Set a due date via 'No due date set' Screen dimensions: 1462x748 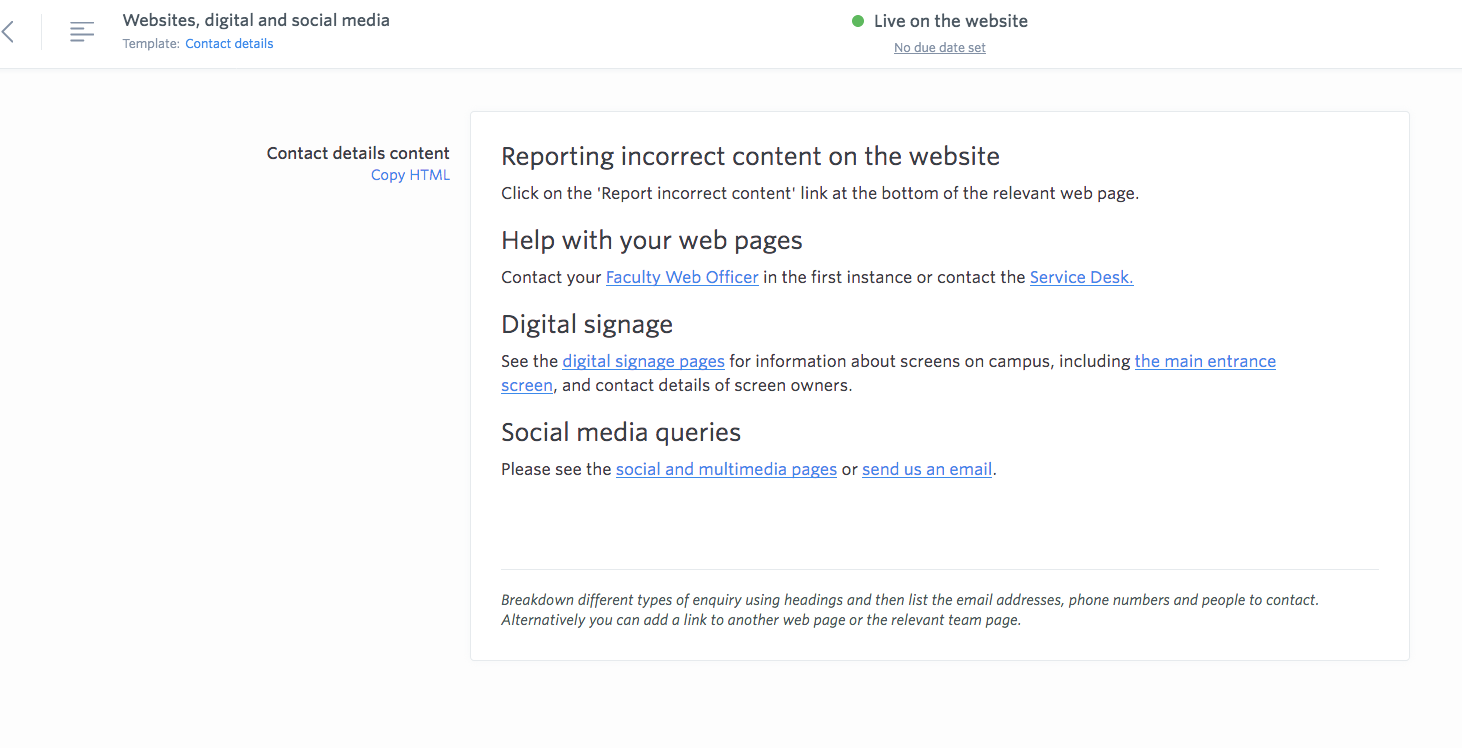[939, 48]
